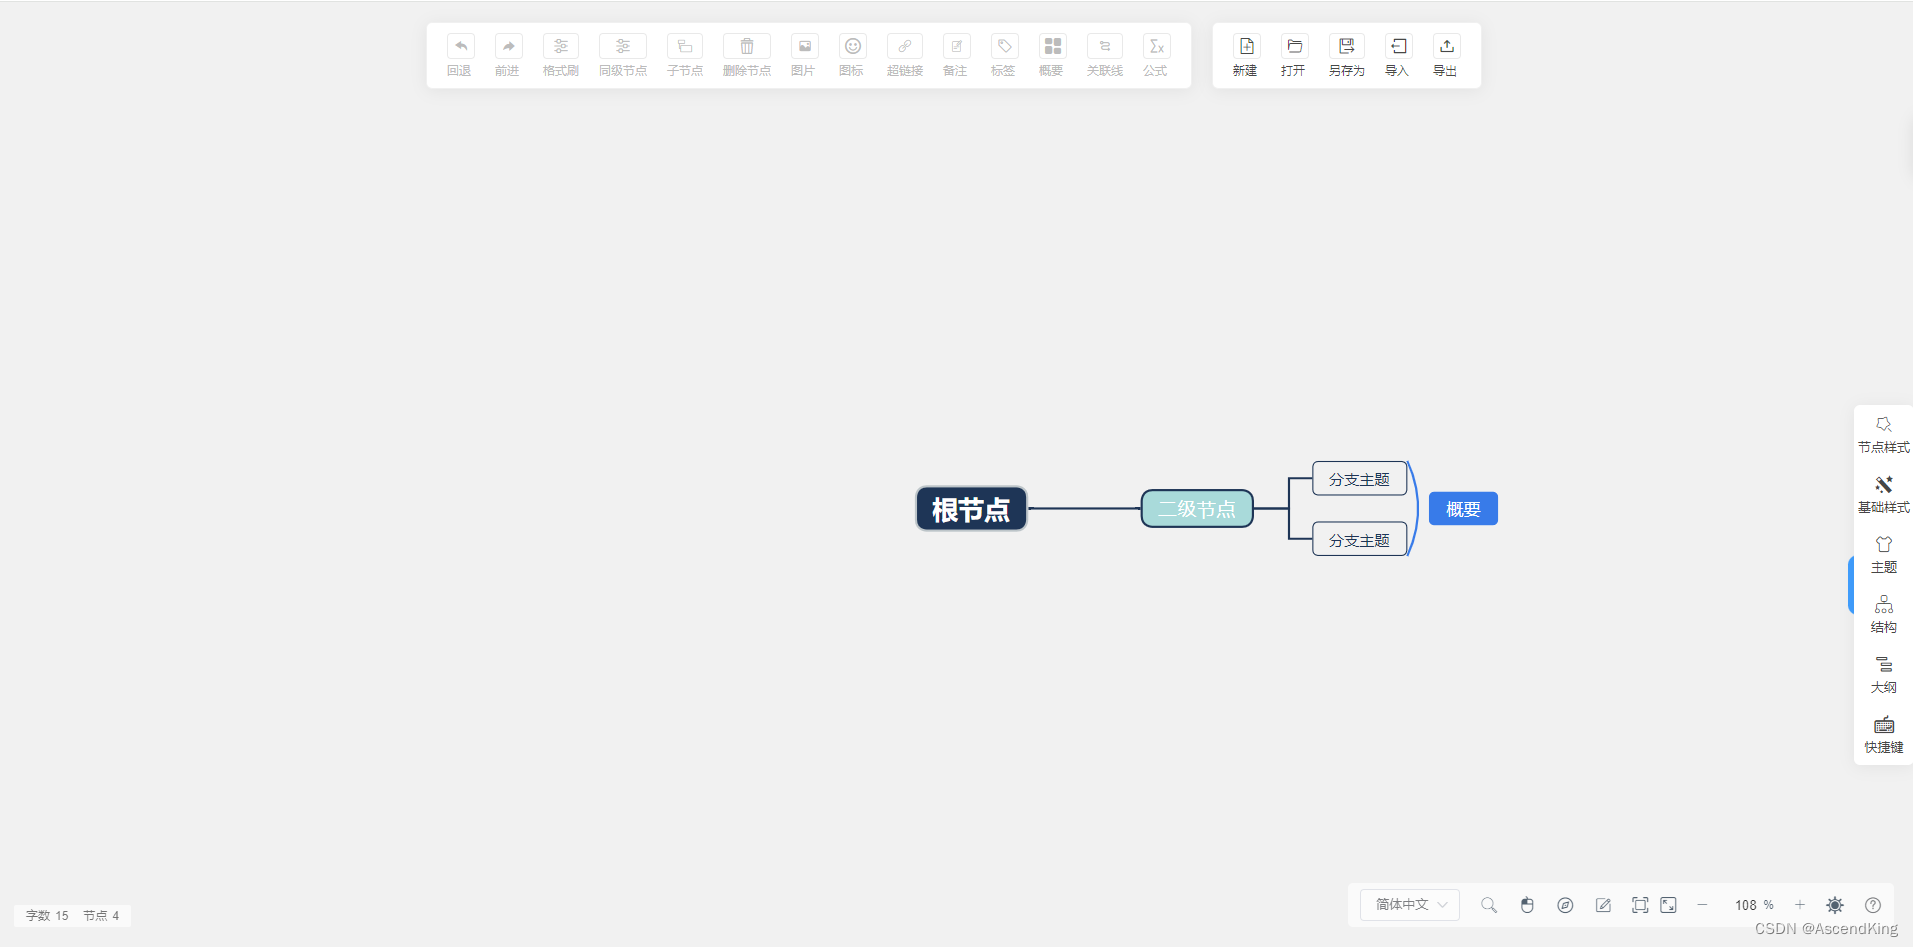
Task: Click the 导出 export button
Action: point(1447,55)
